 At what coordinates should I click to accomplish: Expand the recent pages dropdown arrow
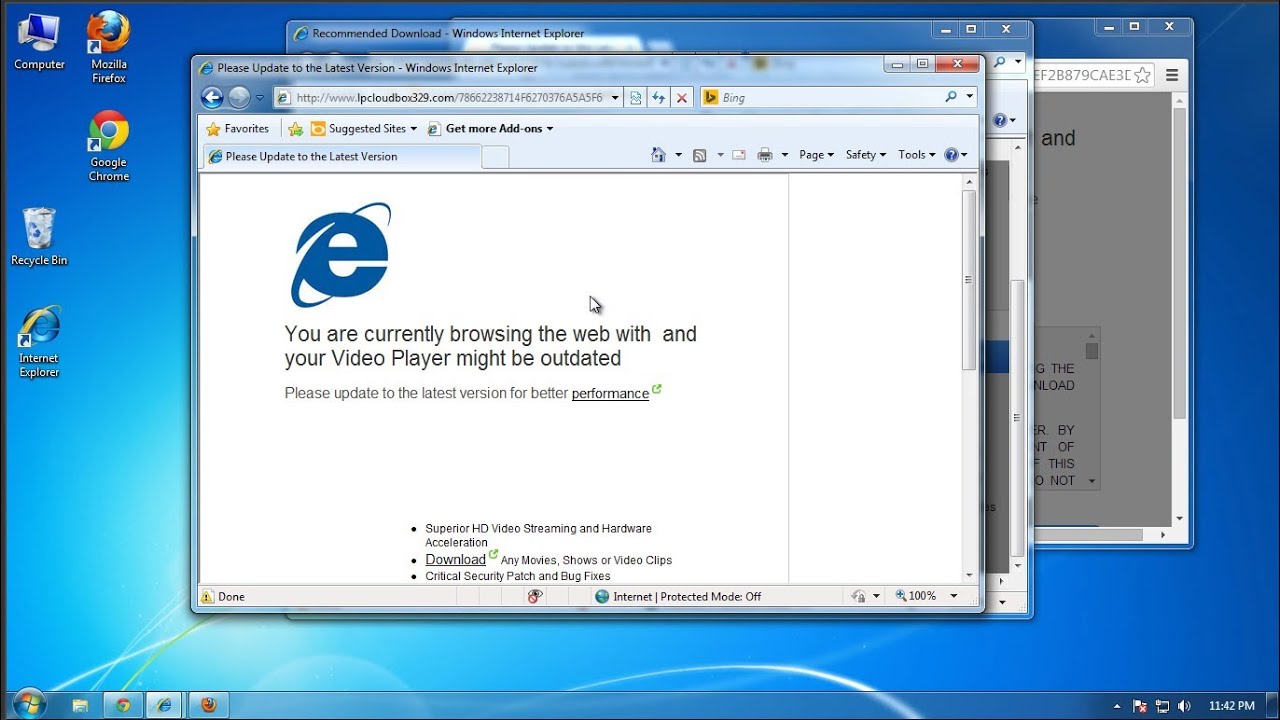coord(260,98)
